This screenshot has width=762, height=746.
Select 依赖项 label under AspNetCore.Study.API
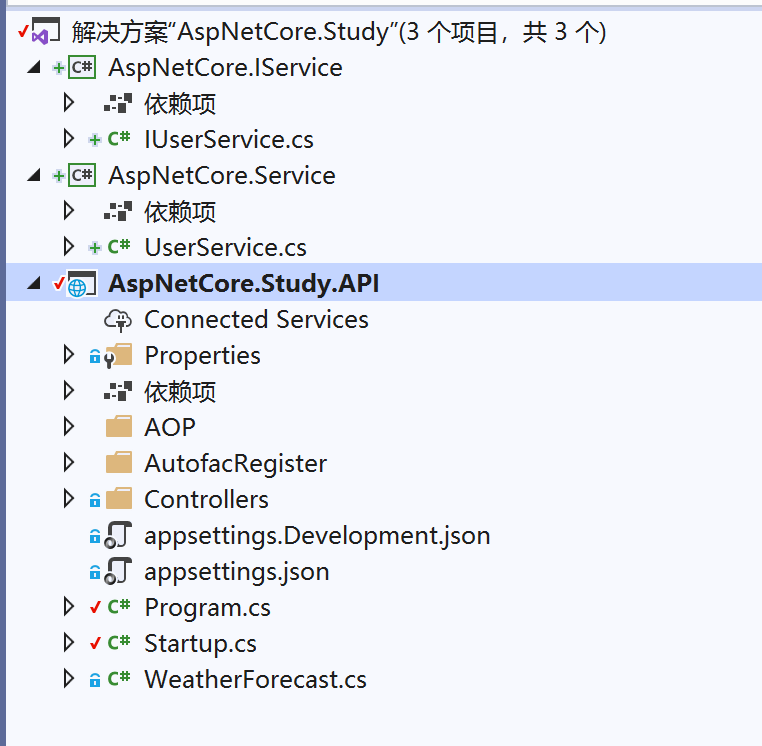click(180, 392)
